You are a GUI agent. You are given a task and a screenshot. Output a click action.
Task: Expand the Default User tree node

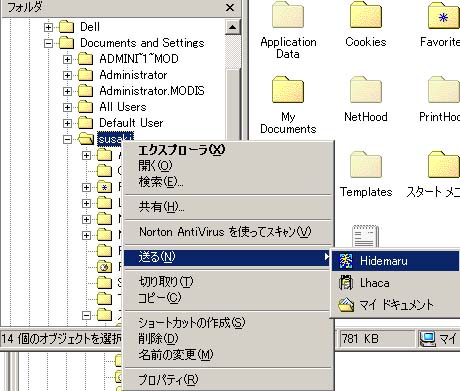[67, 123]
